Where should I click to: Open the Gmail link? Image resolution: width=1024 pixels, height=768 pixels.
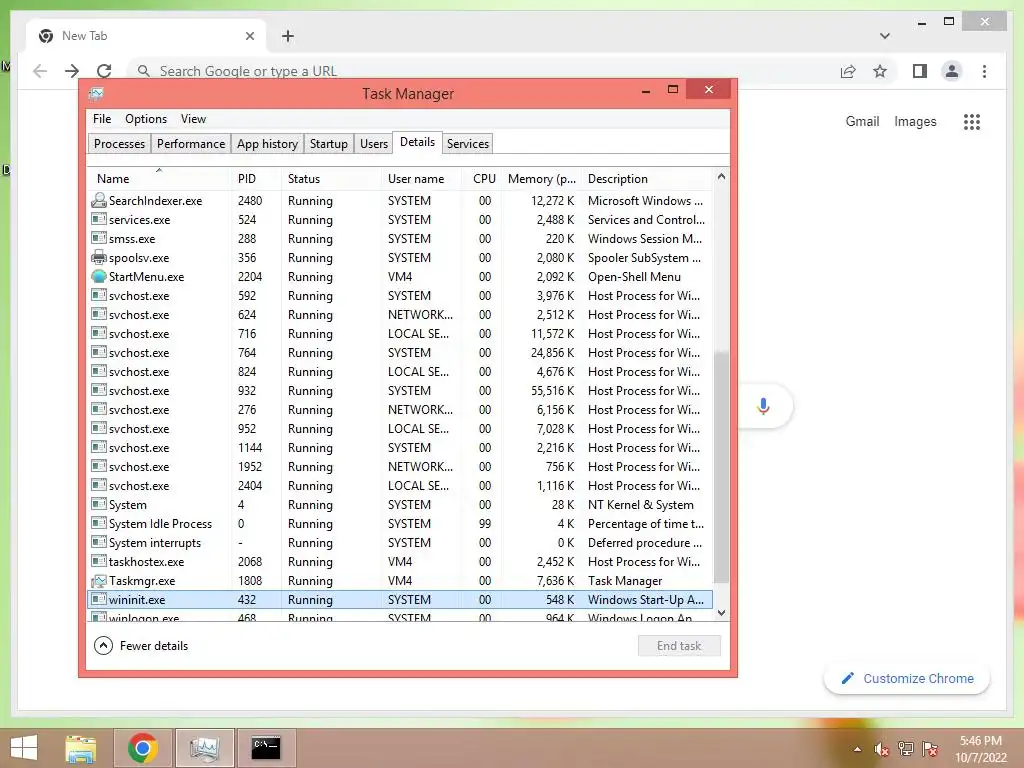click(862, 121)
